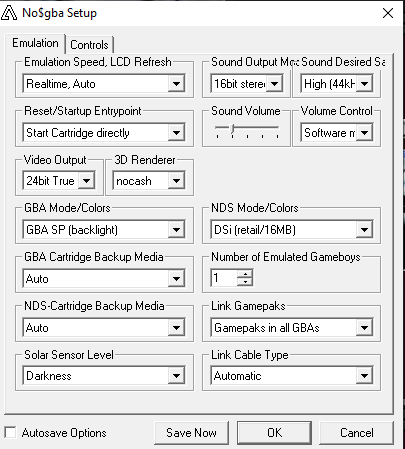Screen dimensions: 405x449
Task: Open the Solar Sensor Level dropdown
Action: 104,376
